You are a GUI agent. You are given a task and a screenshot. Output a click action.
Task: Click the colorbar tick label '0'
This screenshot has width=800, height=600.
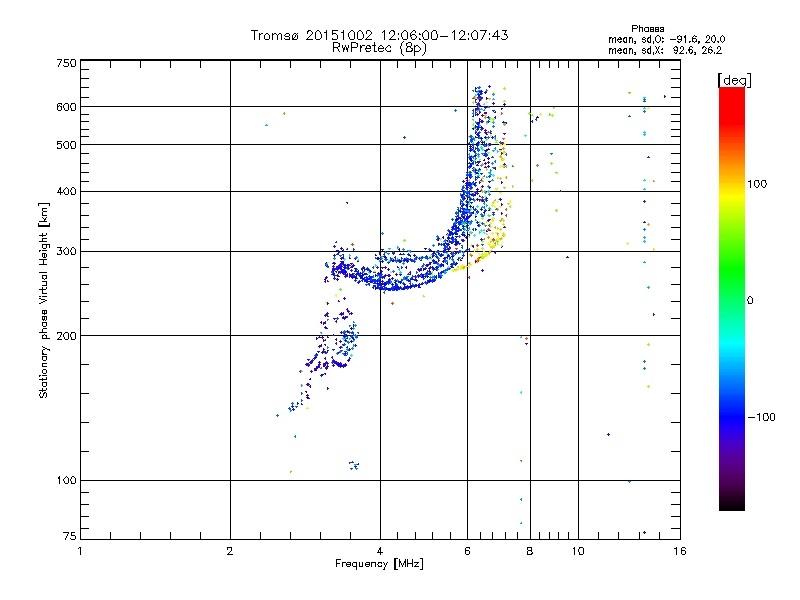750,301
